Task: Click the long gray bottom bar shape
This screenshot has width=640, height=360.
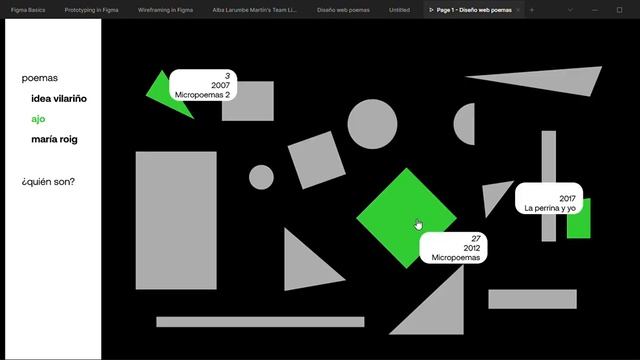Action: coord(260,322)
